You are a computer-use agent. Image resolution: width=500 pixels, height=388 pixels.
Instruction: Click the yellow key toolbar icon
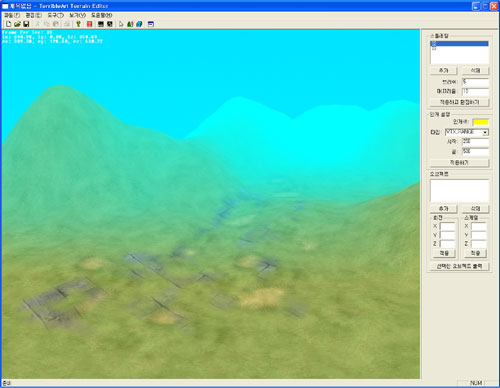(78, 24)
